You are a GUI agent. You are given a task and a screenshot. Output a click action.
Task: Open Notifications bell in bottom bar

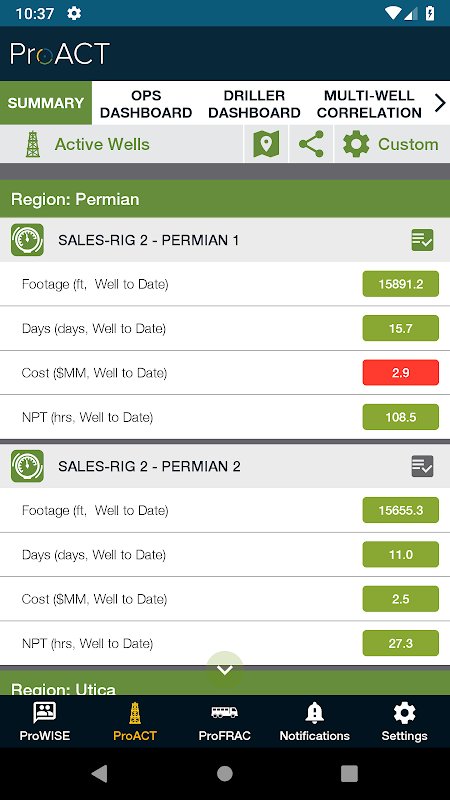click(314, 722)
